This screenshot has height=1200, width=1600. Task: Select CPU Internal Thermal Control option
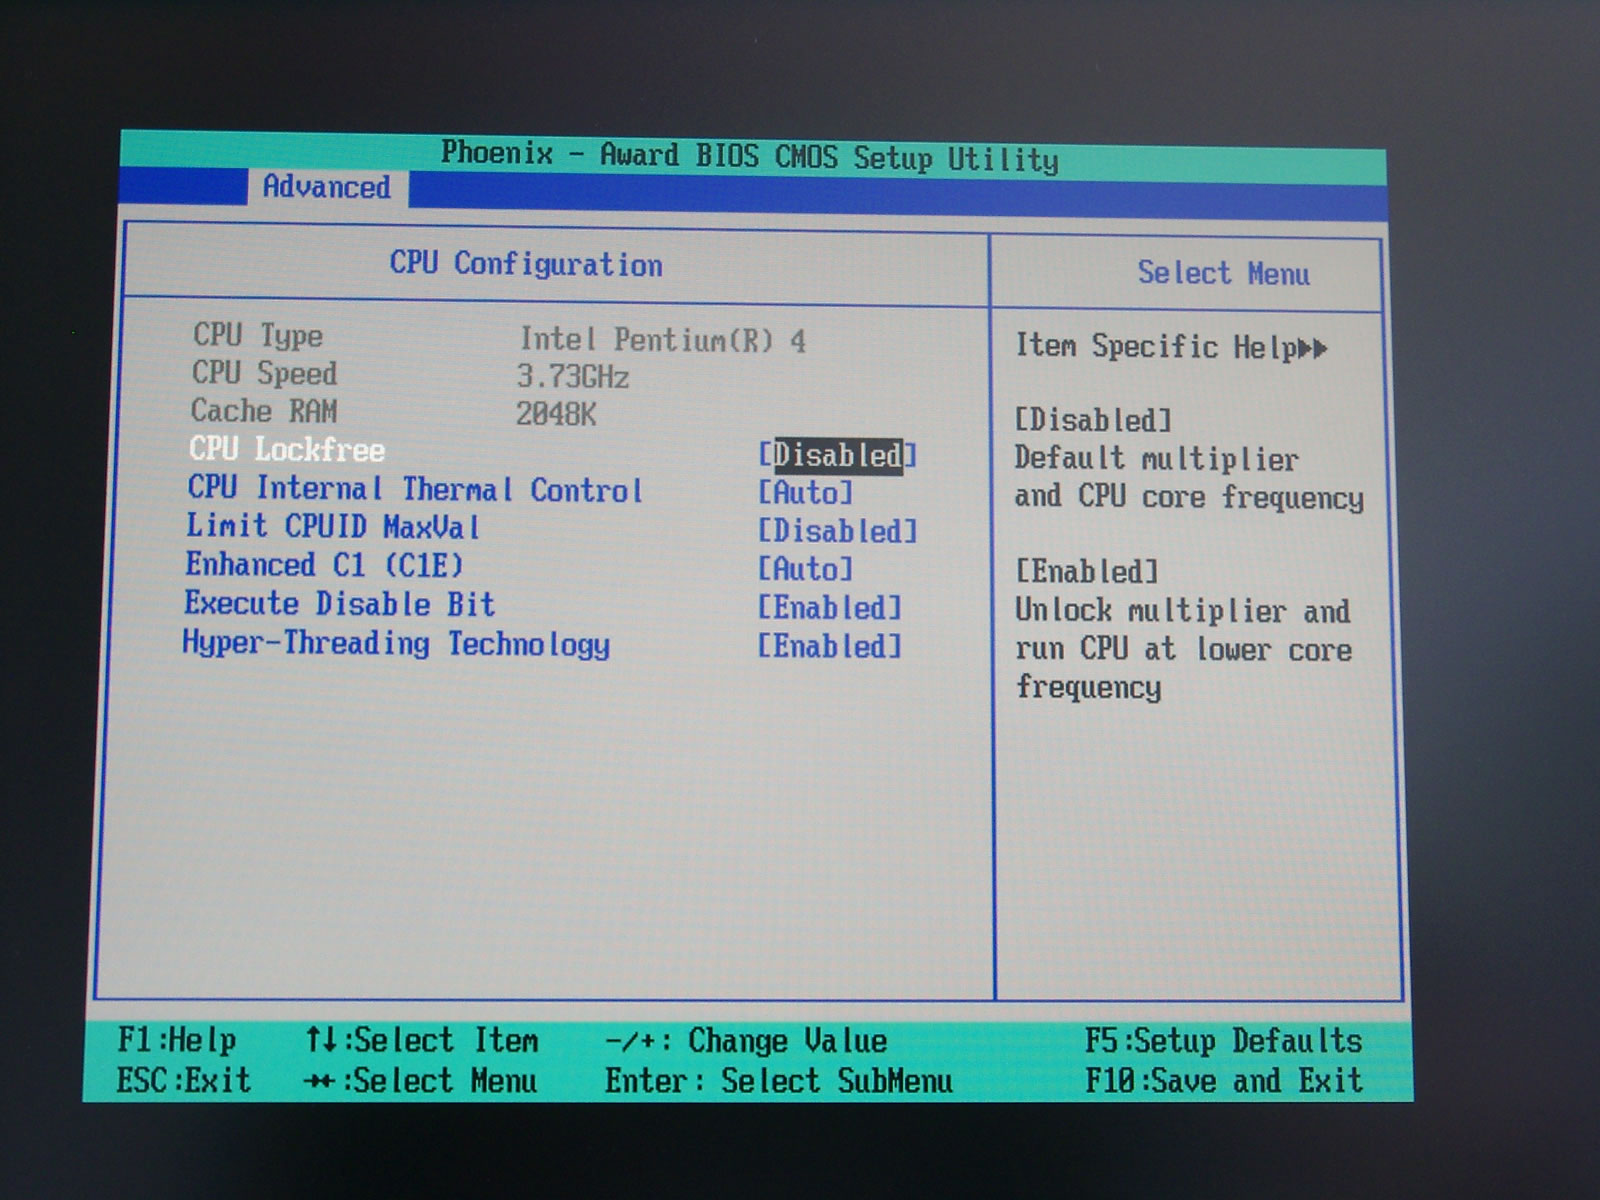(x=414, y=489)
